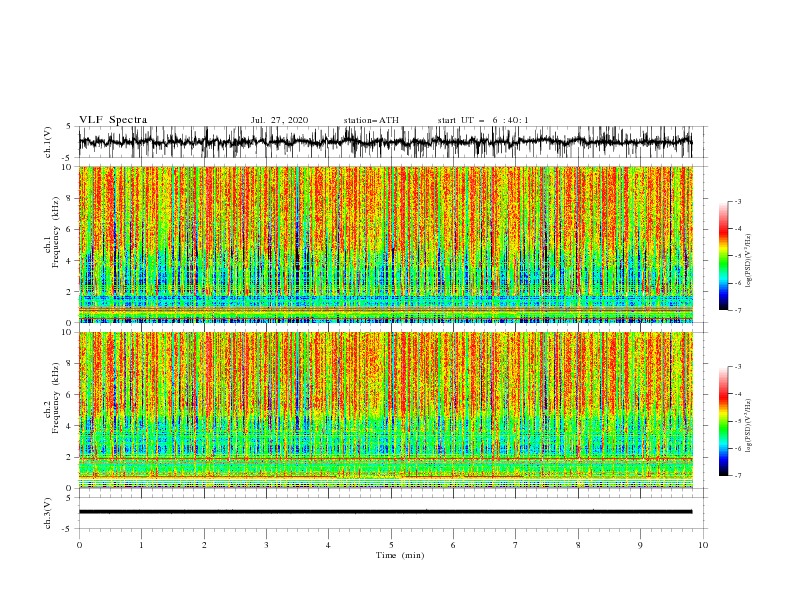The height and width of the screenshot is (612, 792).
Task: Click the '2' tick label on the time axis
Action: [x=204, y=545]
